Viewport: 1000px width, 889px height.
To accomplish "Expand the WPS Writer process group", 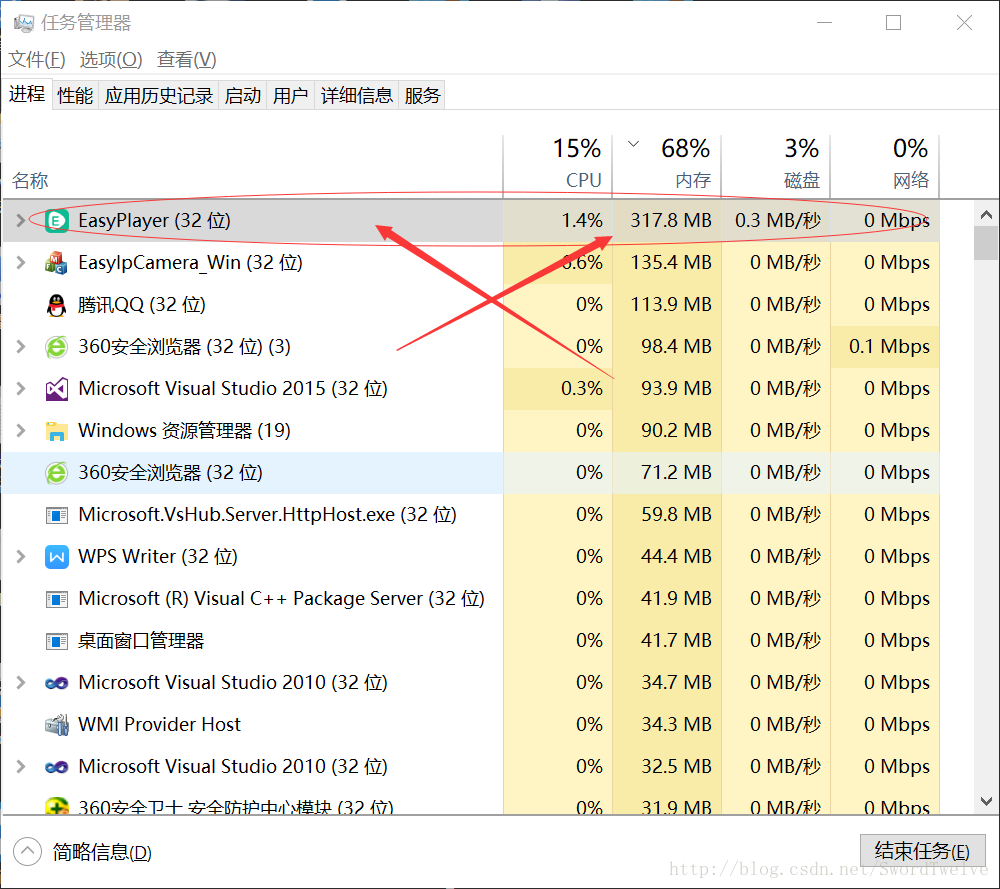I will coord(20,557).
